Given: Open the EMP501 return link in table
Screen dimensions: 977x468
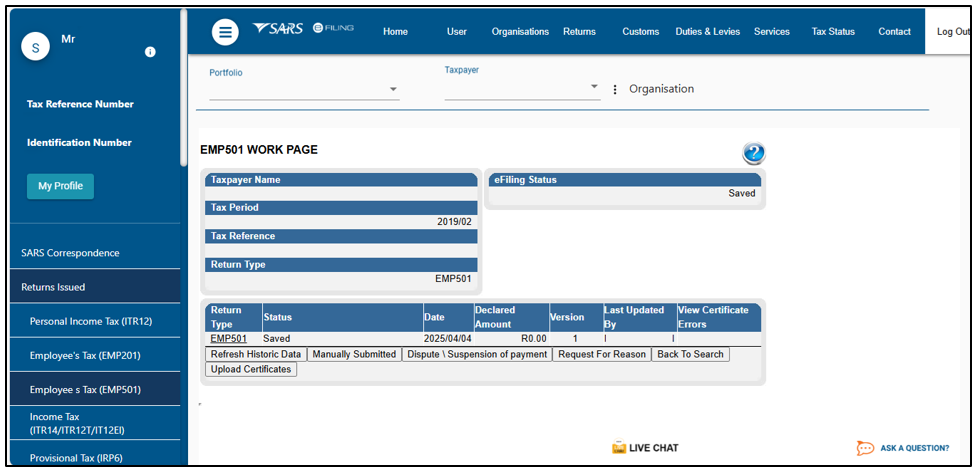Looking at the screenshot, I should pyautogui.click(x=229, y=339).
